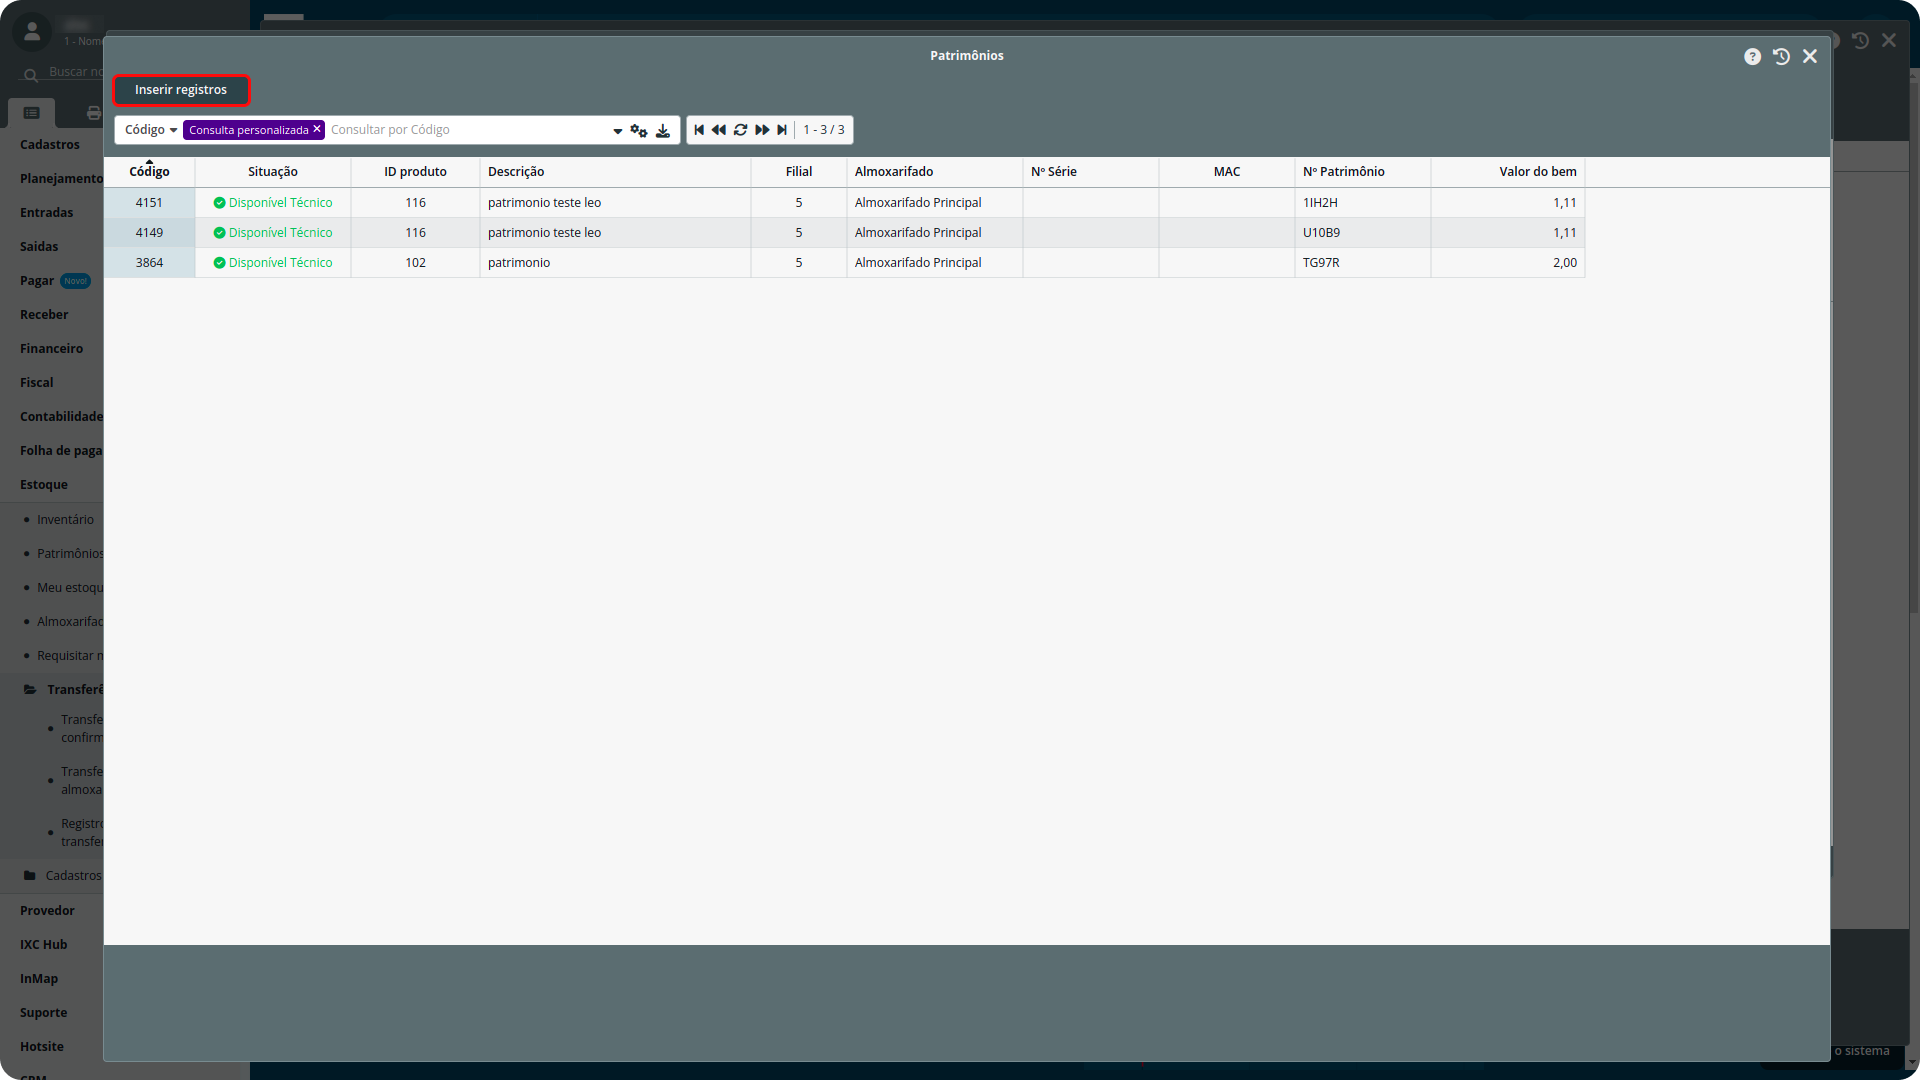Sort by the Descrição column header
This screenshot has height=1080, width=1920.
pos(615,172)
